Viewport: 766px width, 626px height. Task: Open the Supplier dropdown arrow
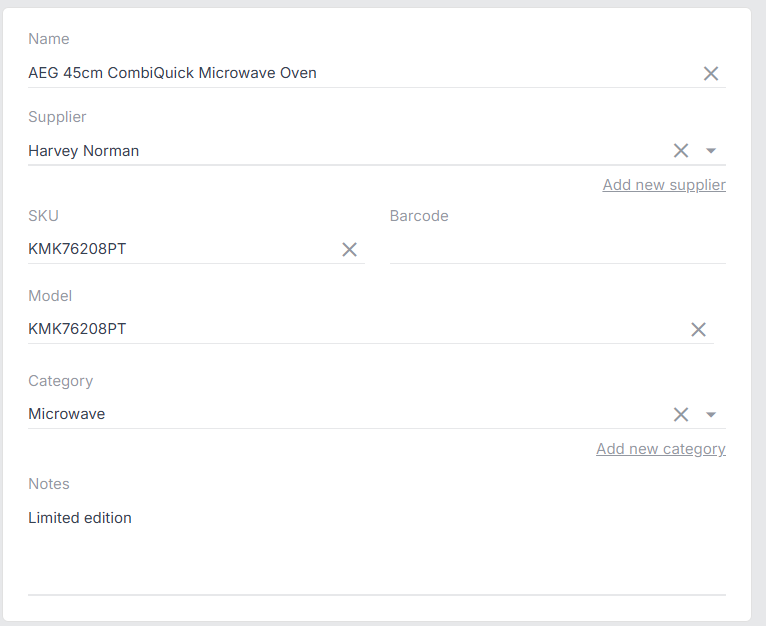point(711,151)
